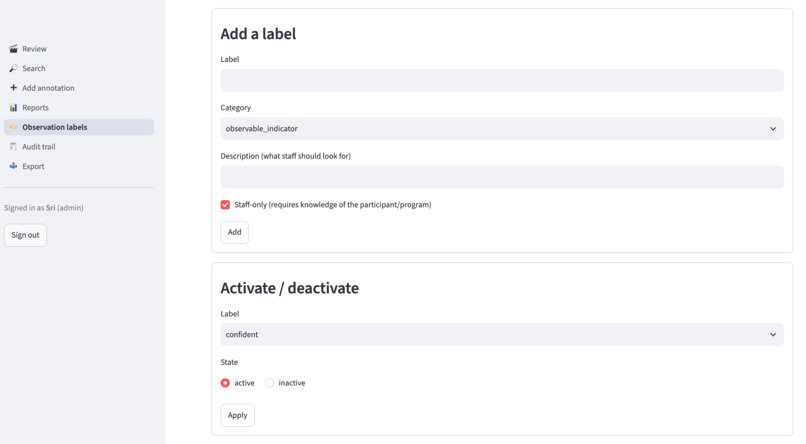806x444 pixels.
Task: Click the 'State' field label
Action: (229, 362)
